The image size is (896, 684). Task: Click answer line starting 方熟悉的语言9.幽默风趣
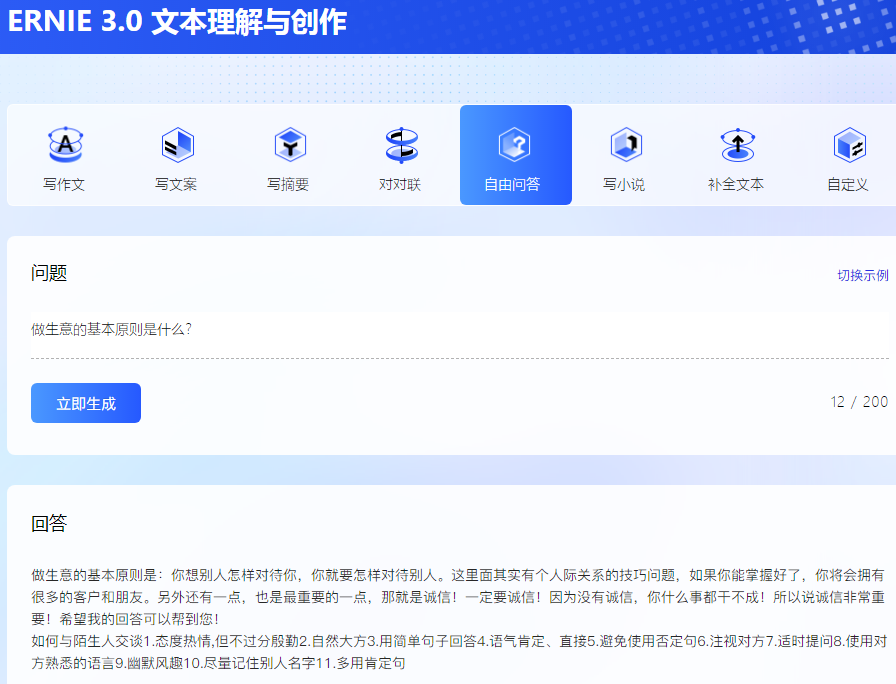(x=218, y=663)
